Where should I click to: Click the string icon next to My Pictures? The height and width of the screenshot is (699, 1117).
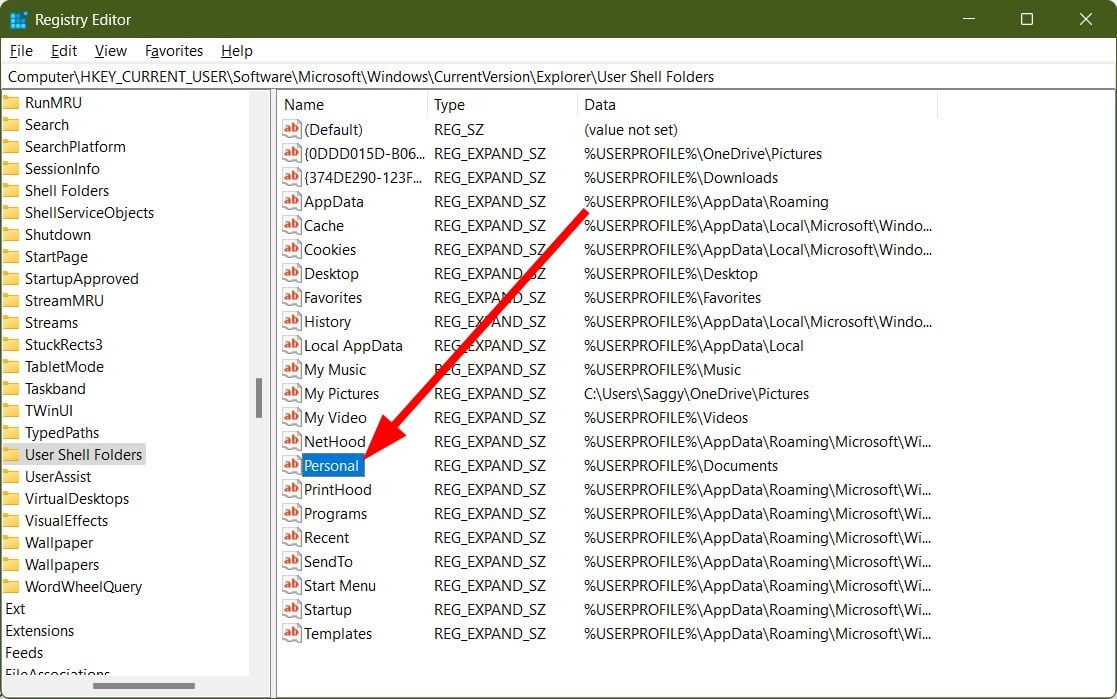click(291, 393)
